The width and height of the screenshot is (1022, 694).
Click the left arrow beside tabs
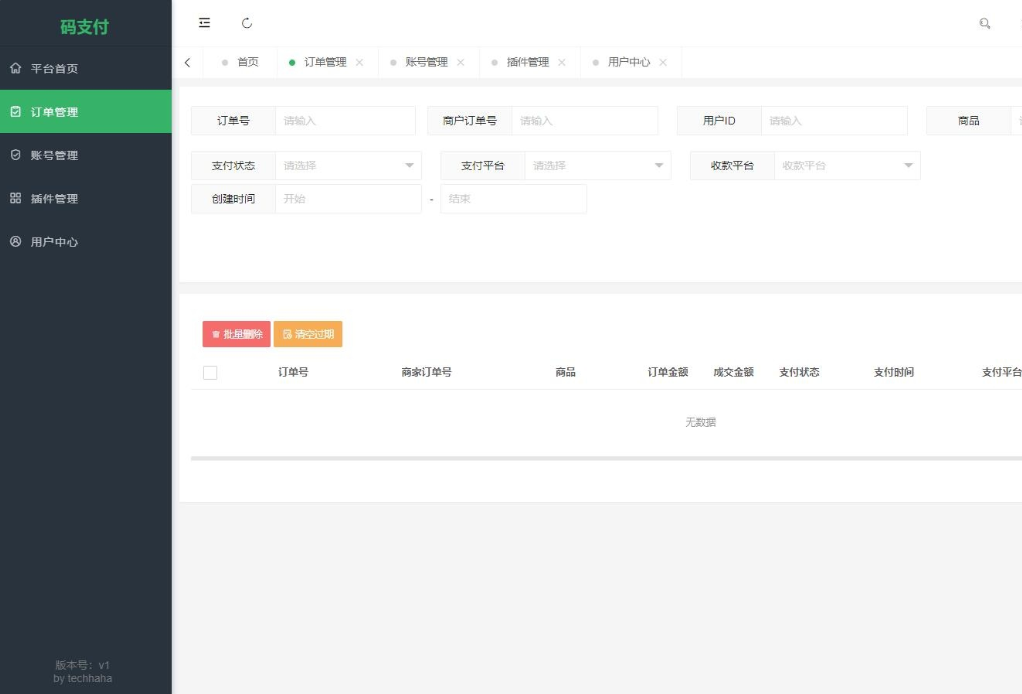tap(188, 63)
